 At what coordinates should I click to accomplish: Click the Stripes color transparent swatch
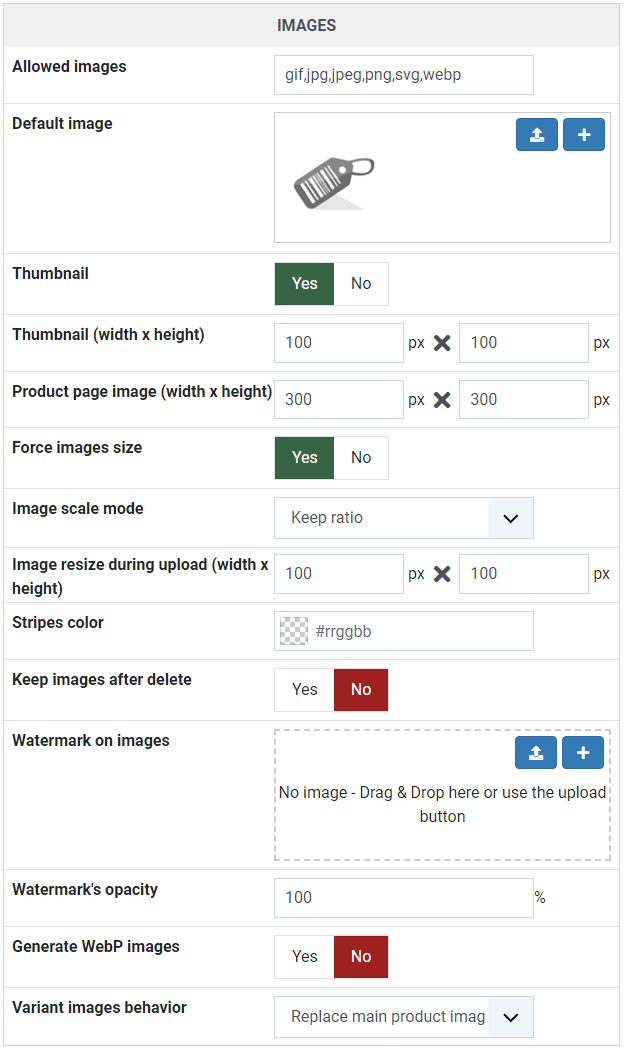click(294, 631)
